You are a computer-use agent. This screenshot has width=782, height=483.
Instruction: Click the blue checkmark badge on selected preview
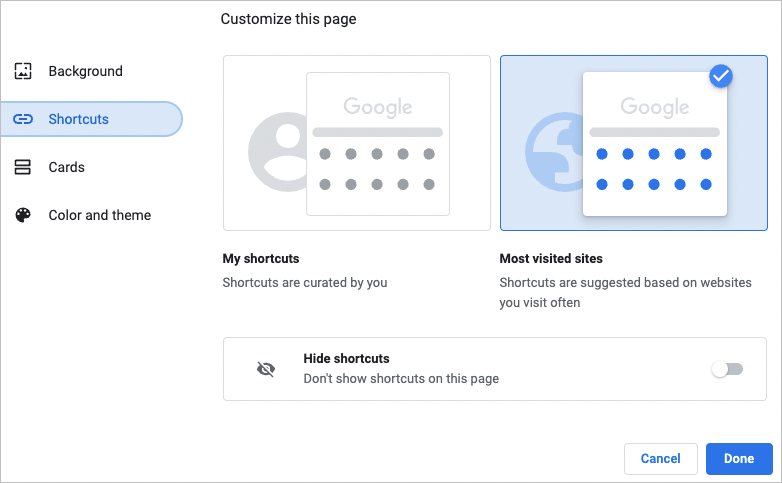[720, 76]
